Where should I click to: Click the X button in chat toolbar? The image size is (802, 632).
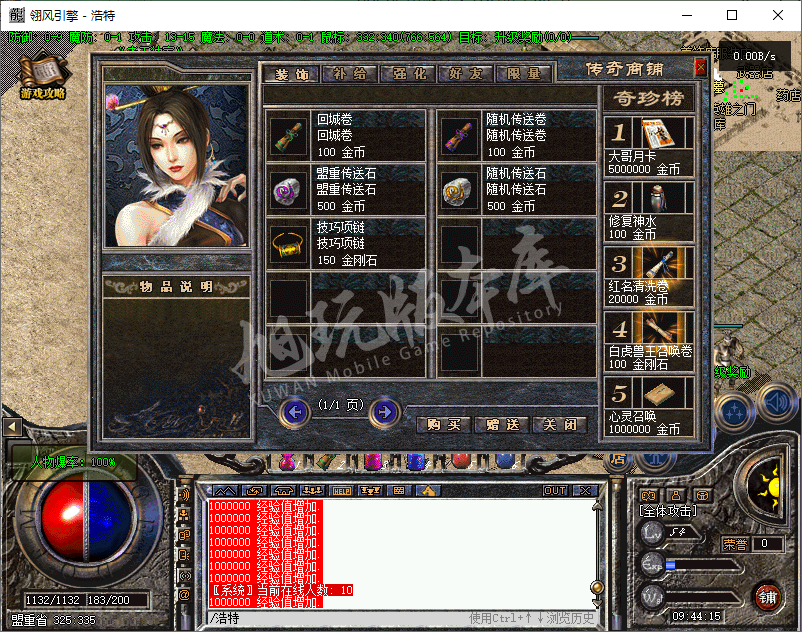pos(585,491)
